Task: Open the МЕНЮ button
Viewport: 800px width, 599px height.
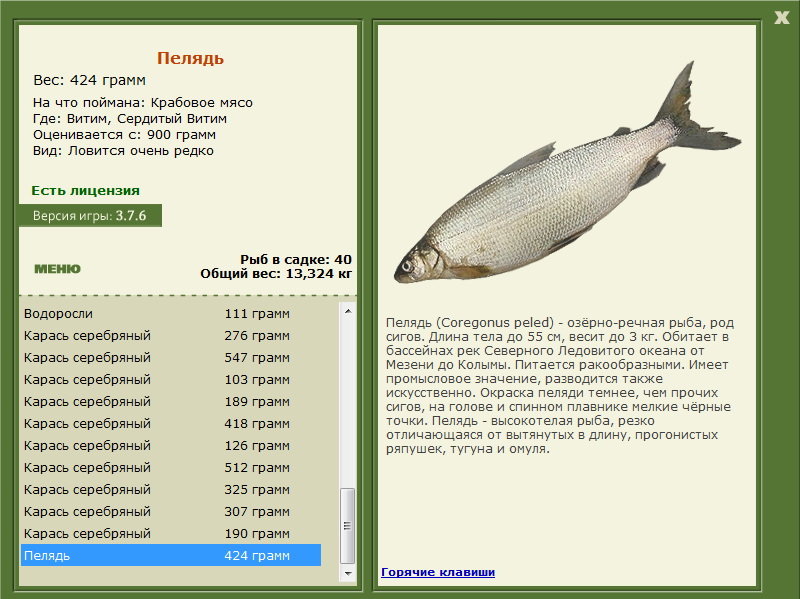Action: click(57, 269)
